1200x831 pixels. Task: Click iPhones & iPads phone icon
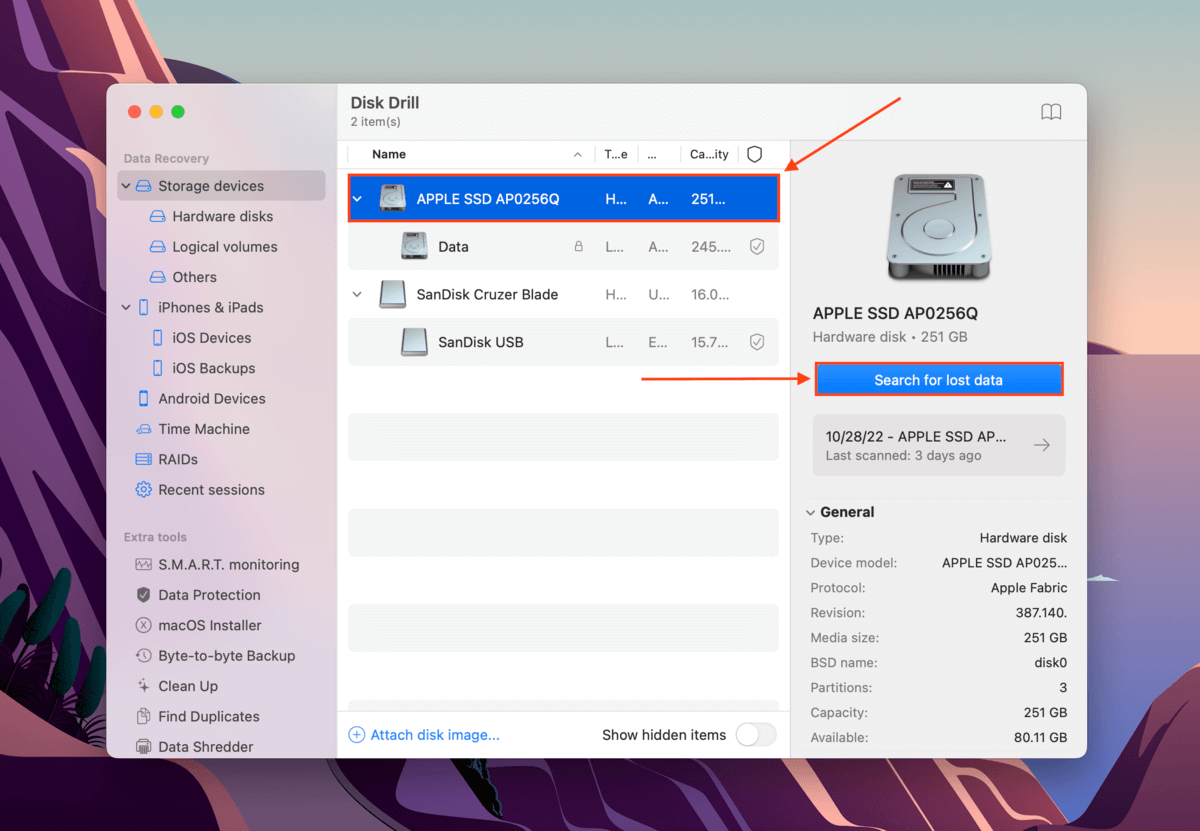144,307
